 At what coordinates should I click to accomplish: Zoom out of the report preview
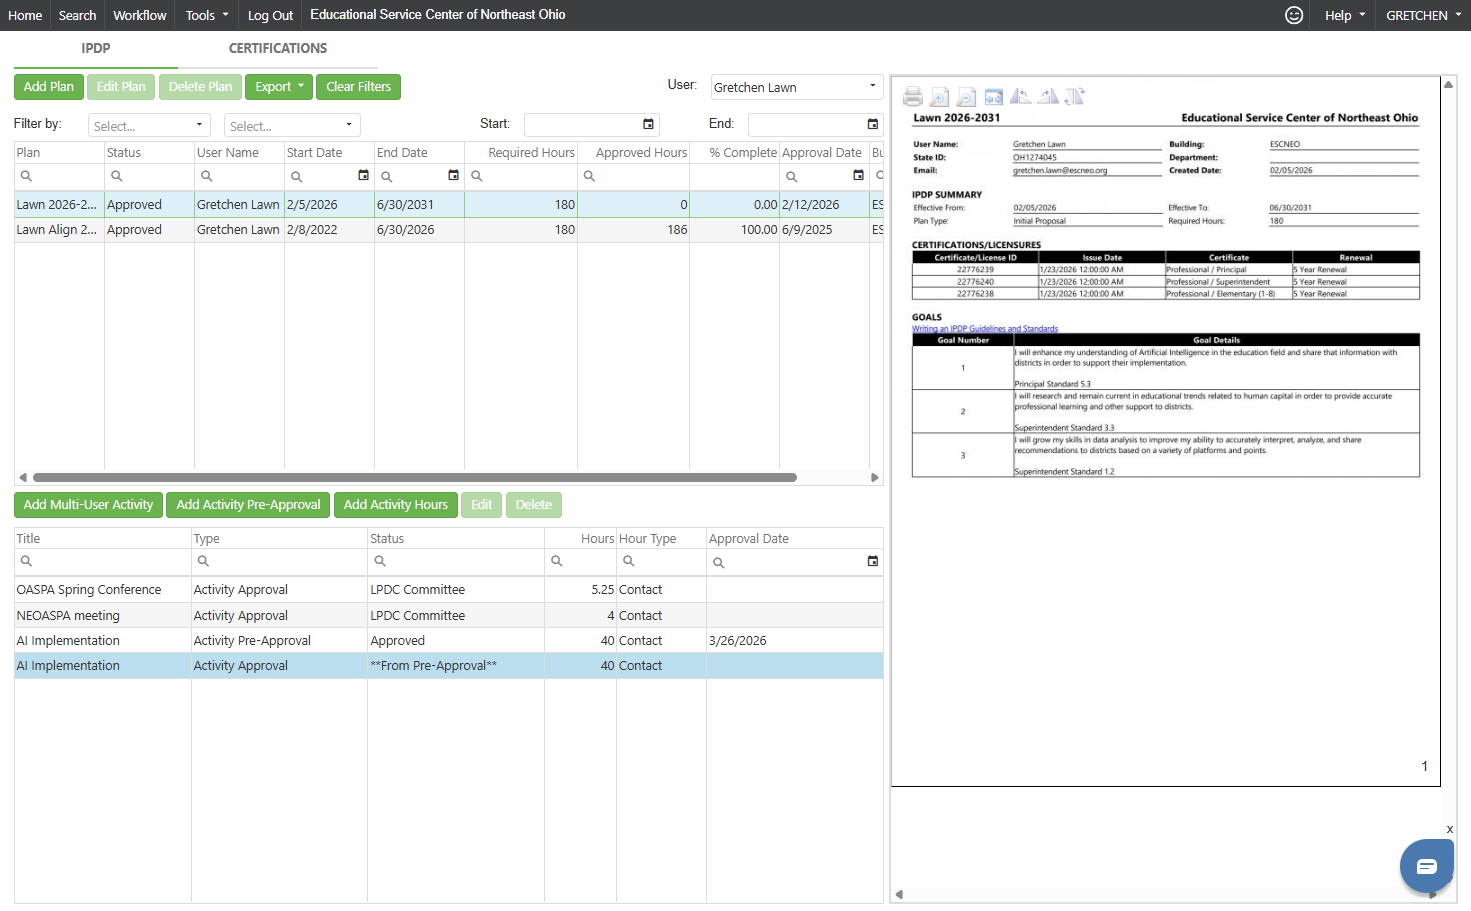click(966, 96)
